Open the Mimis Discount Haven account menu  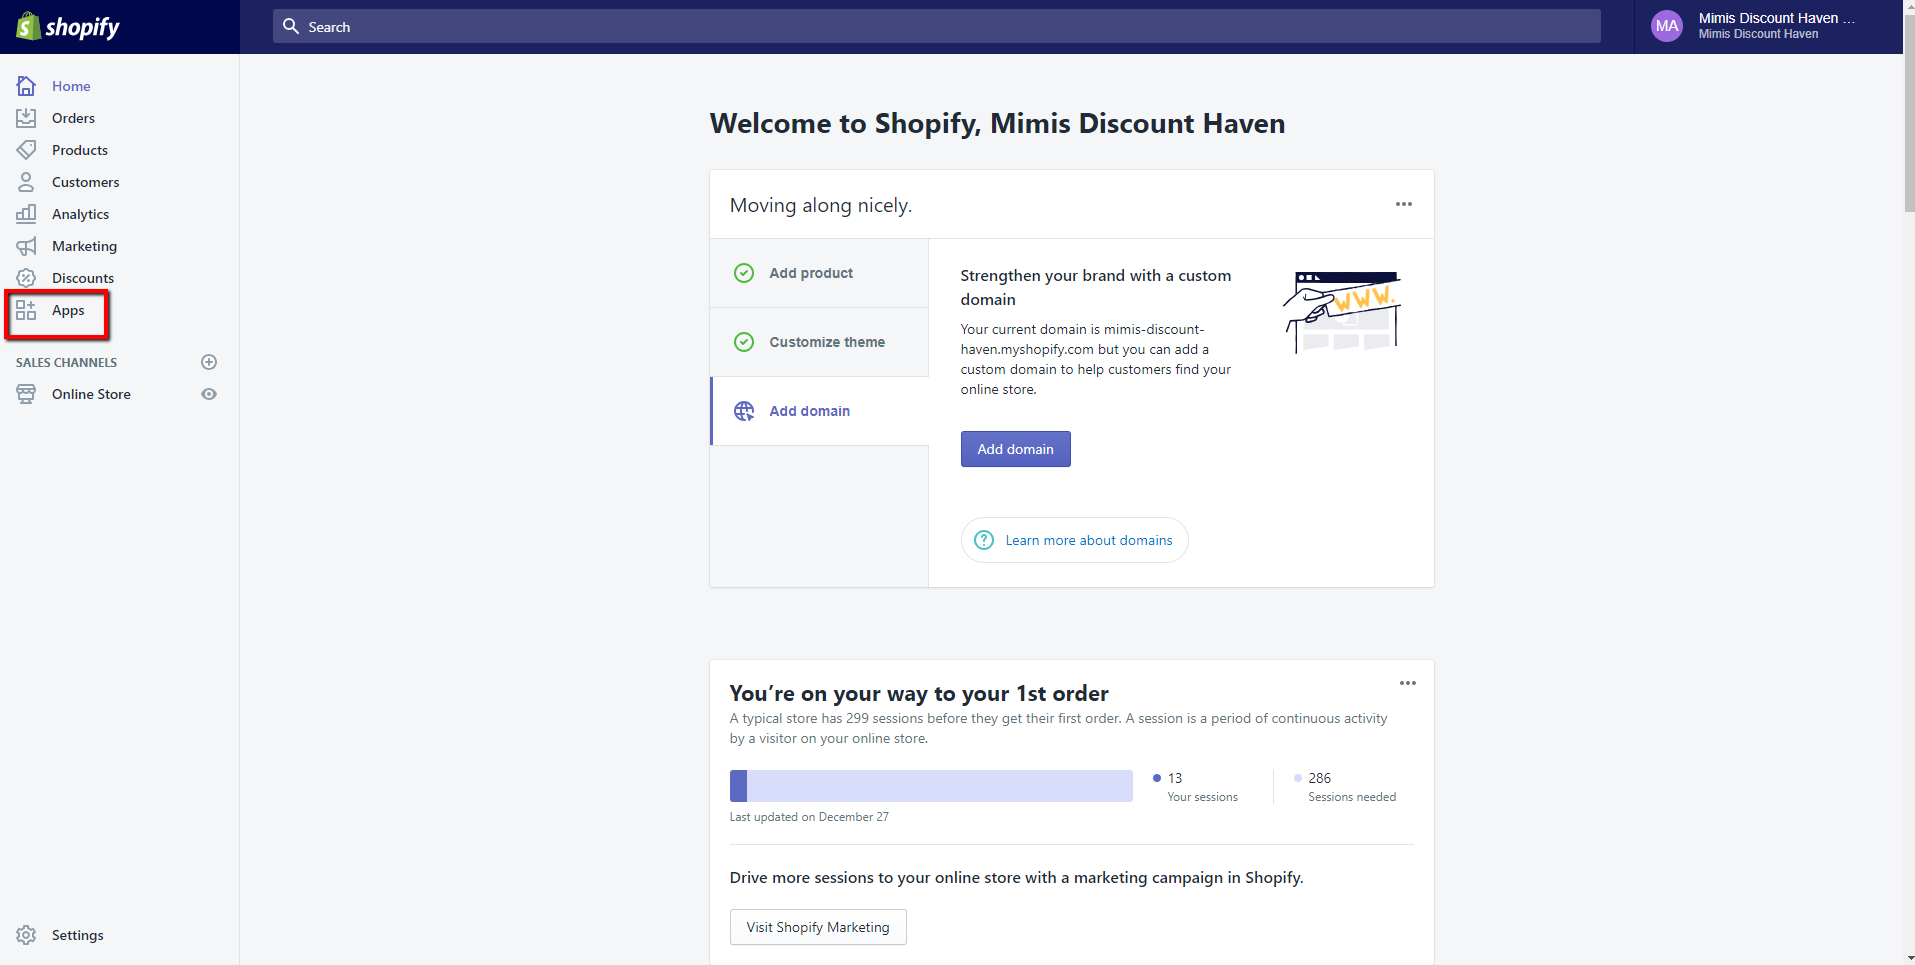point(1768,27)
